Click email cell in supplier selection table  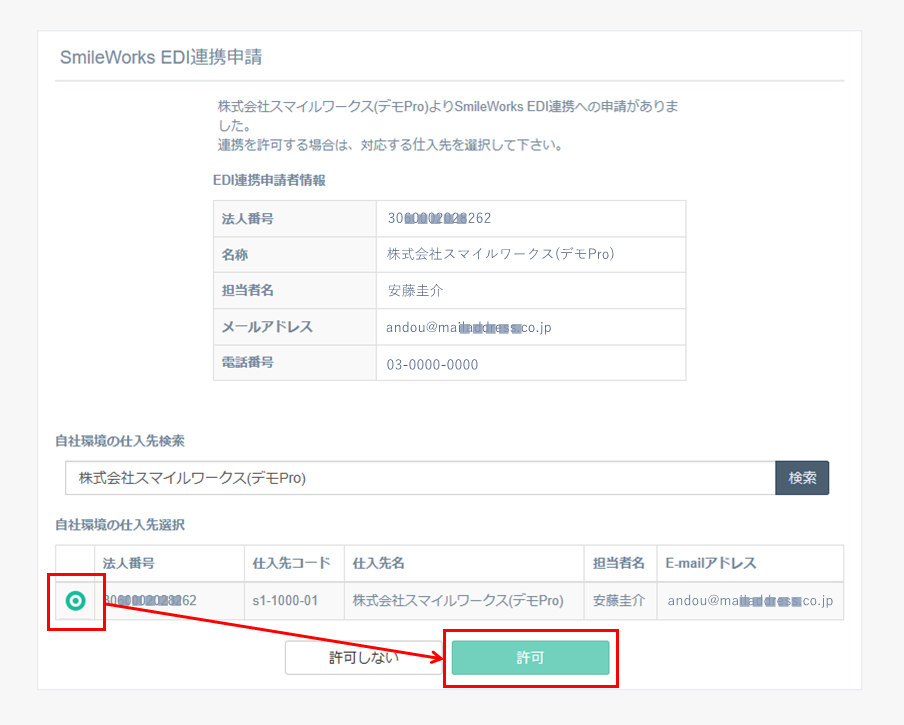(x=750, y=601)
